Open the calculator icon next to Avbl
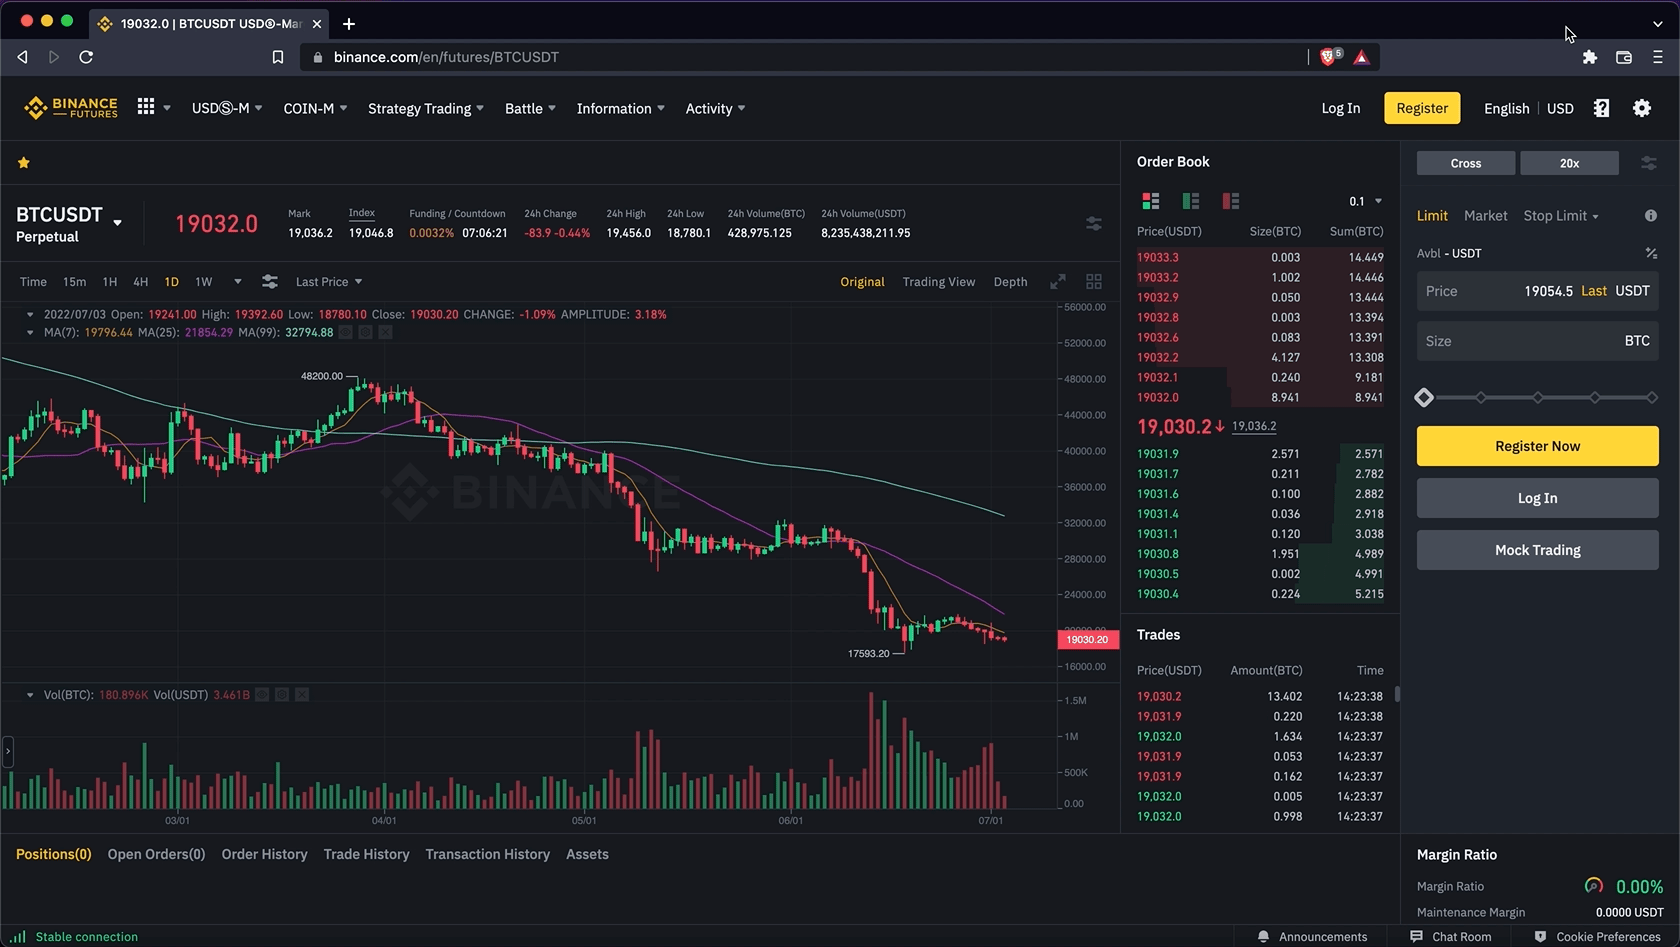Image resolution: width=1680 pixels, height=947 pixels. (x=1651, y=253)
